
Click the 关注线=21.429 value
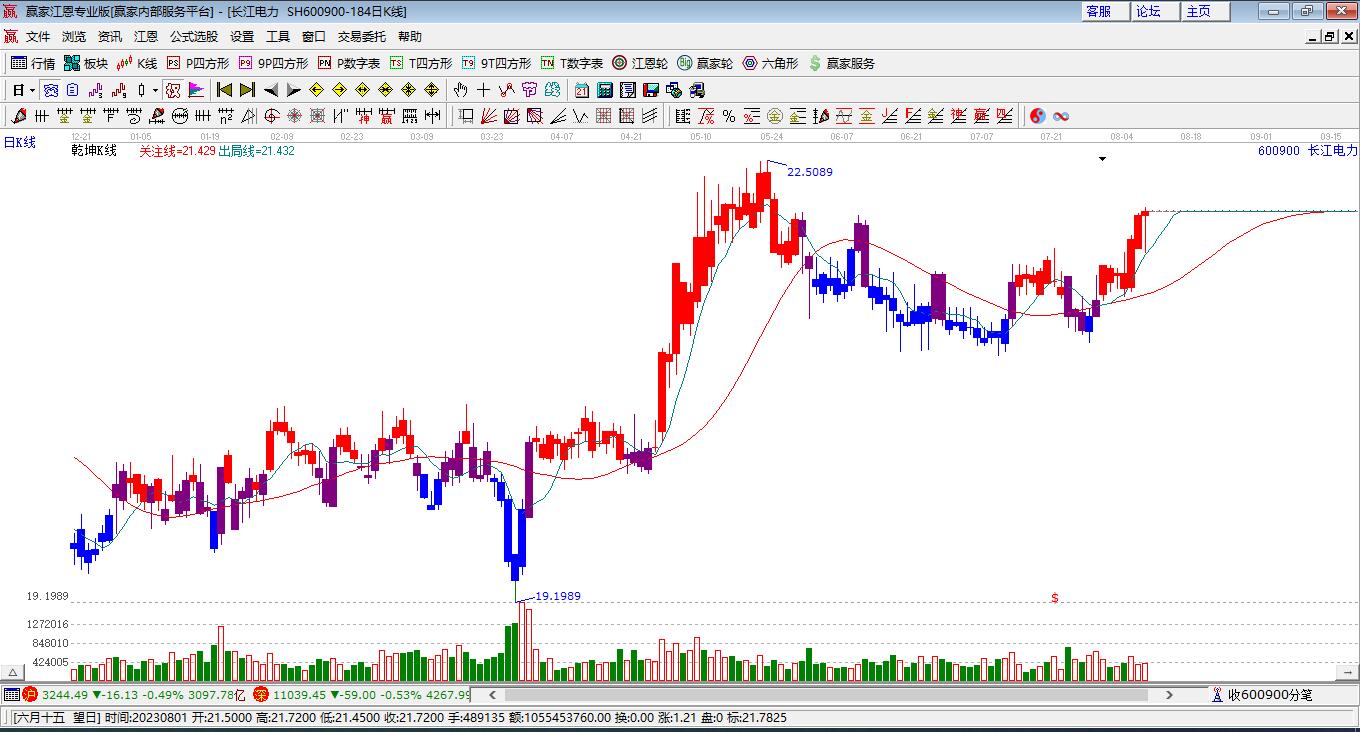tap(177, 151)
